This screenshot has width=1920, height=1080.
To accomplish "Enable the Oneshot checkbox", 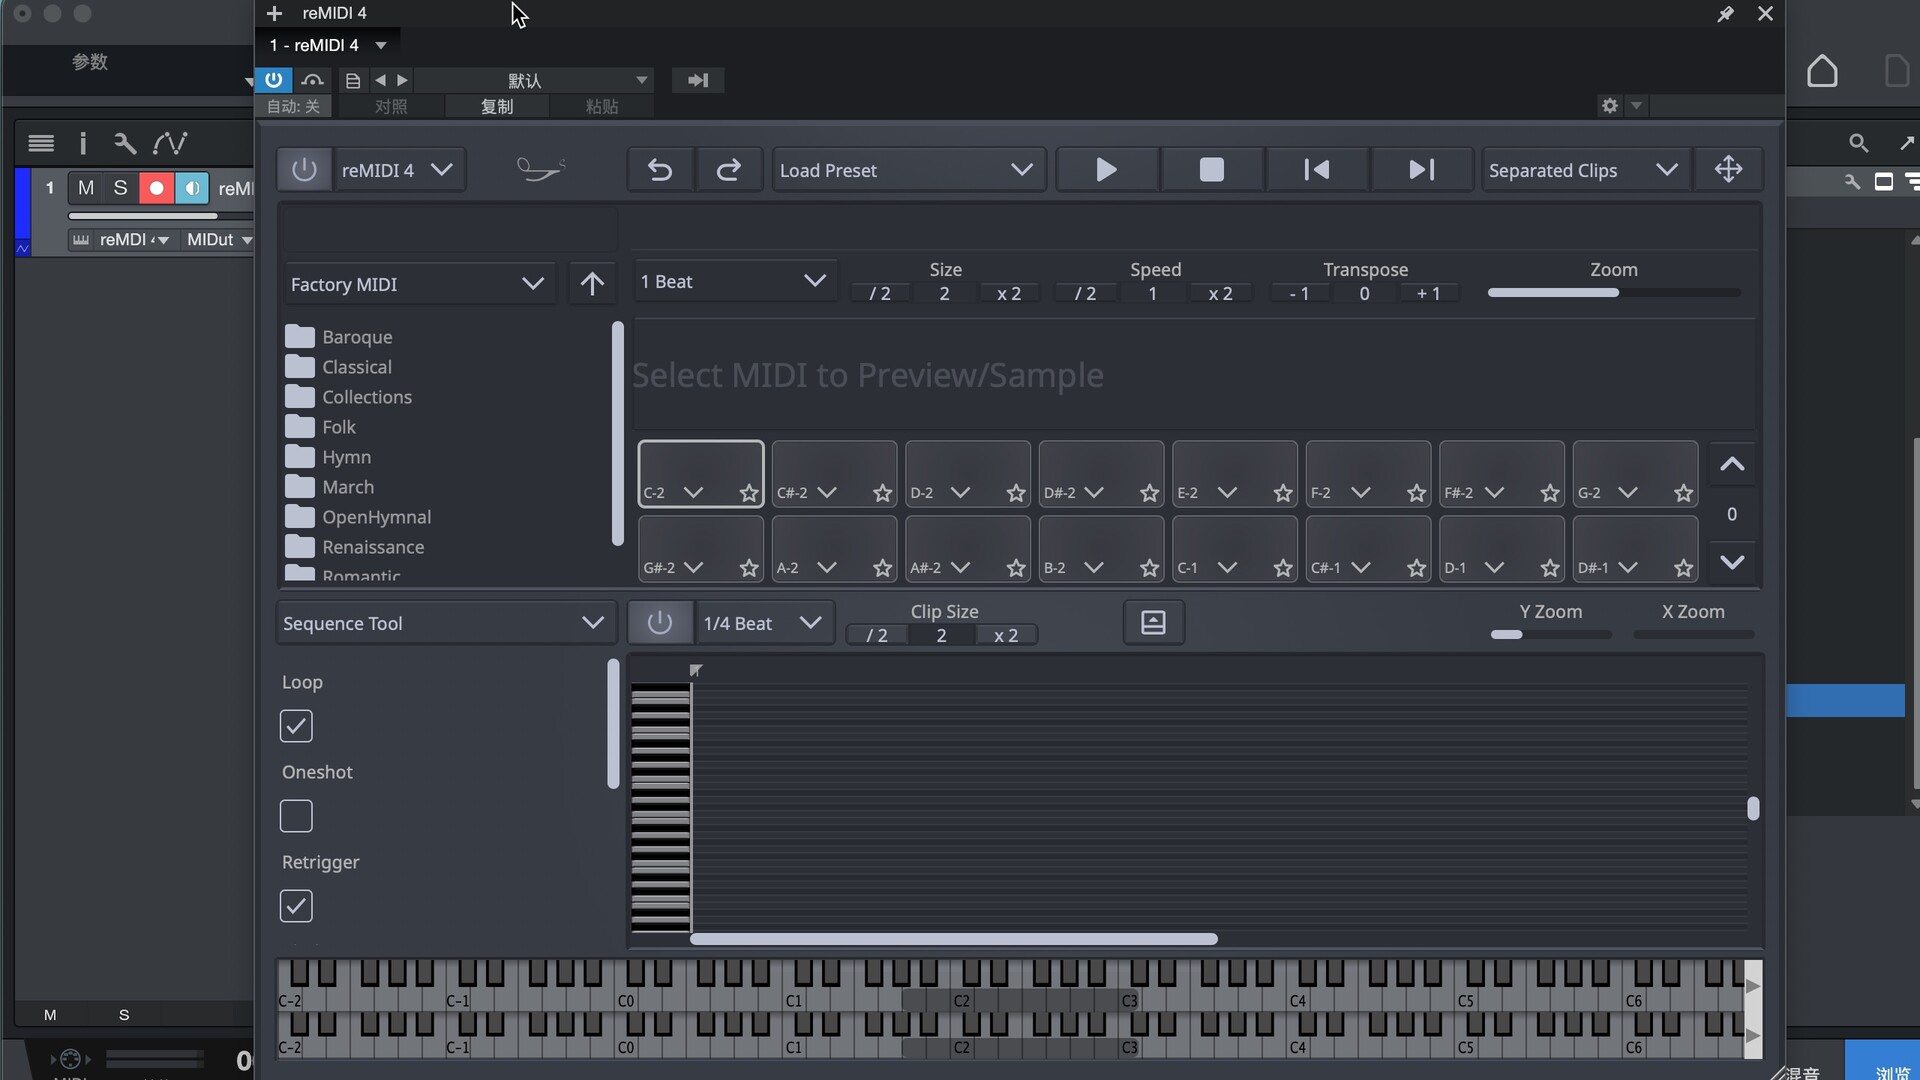I will [296, 816].
